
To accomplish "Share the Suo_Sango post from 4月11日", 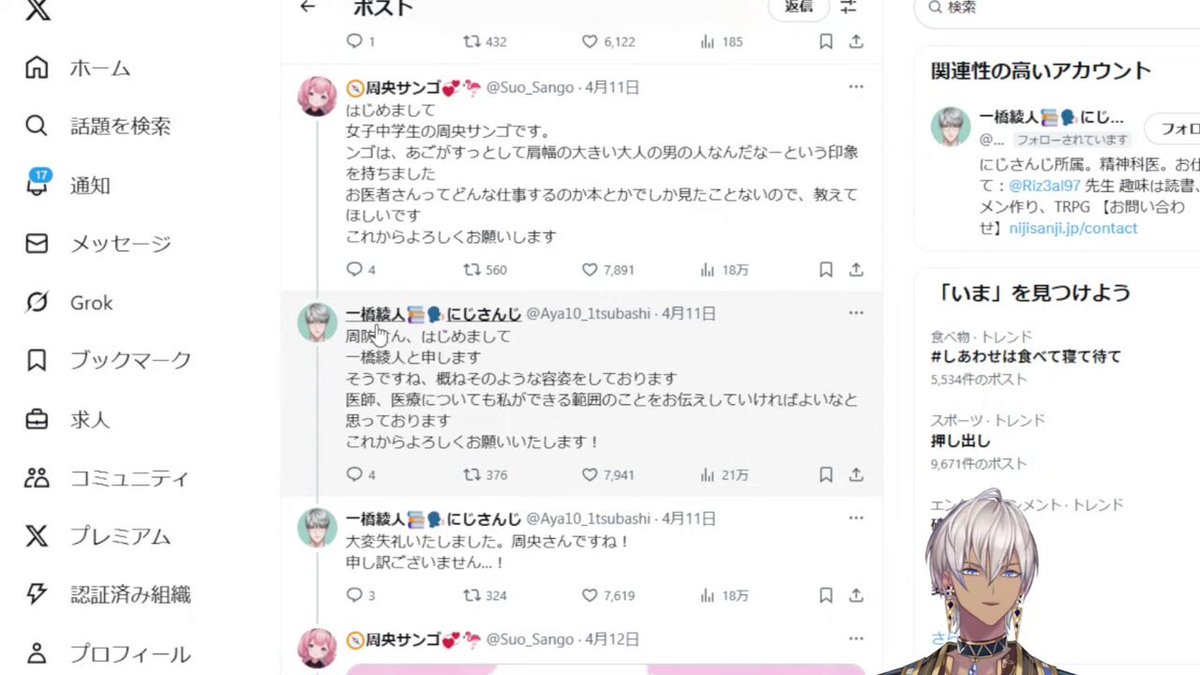I will [x=856, y=270].
